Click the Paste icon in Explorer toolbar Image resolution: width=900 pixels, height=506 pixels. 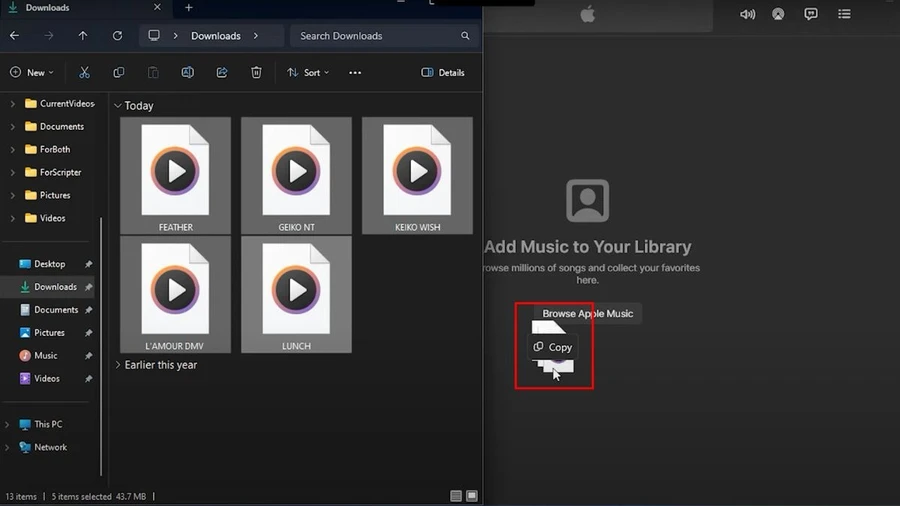(x=153, y=72)
